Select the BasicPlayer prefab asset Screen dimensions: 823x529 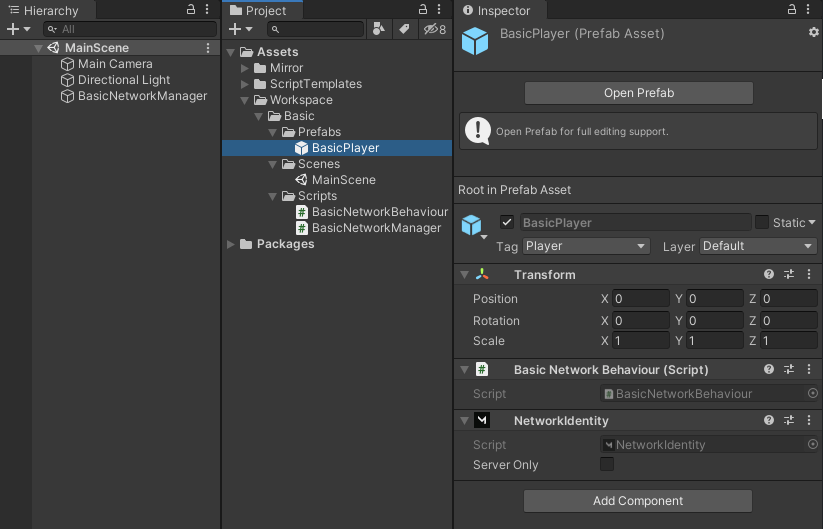click(337, 148)
